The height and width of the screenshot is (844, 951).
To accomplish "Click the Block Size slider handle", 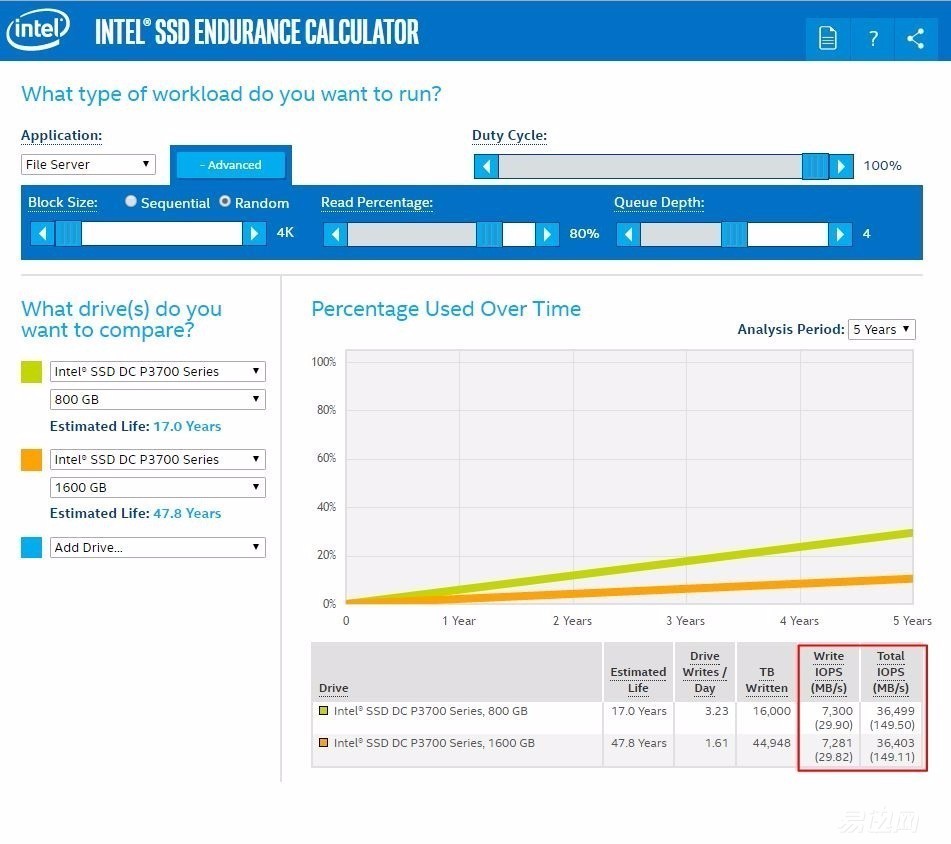I will point(68,233).
